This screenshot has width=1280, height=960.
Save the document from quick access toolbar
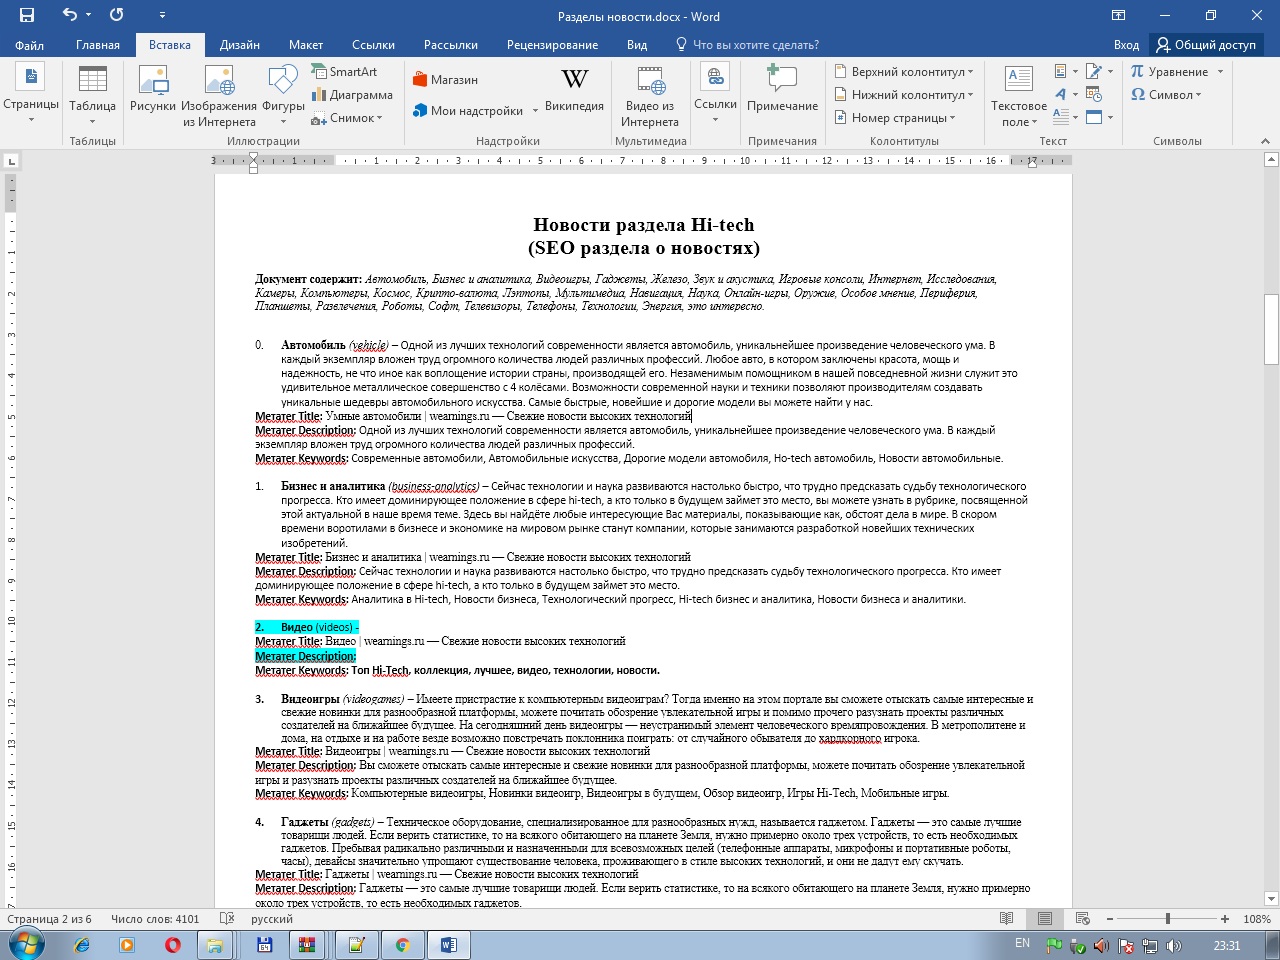27,15
